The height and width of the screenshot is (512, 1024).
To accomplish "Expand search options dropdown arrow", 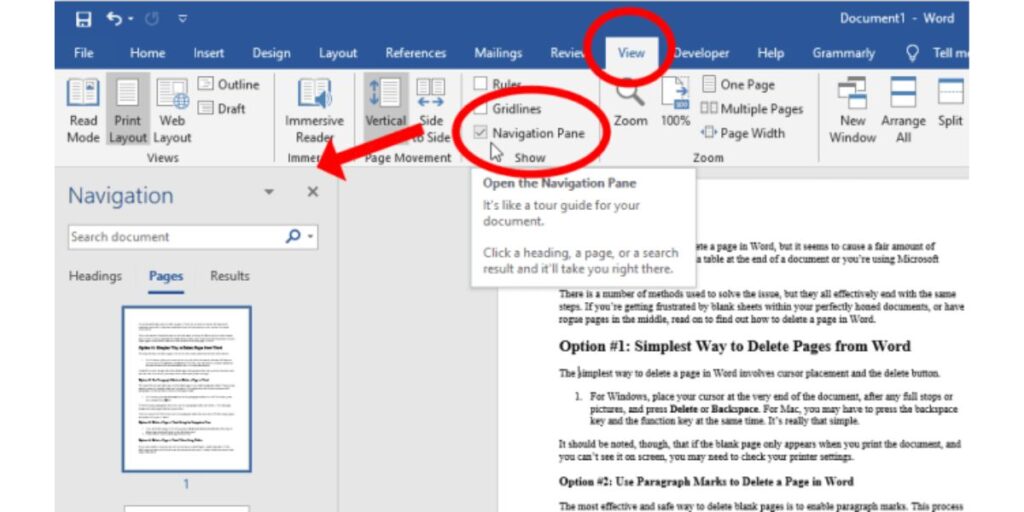I will pyautogui.click(x=310, y=236).
